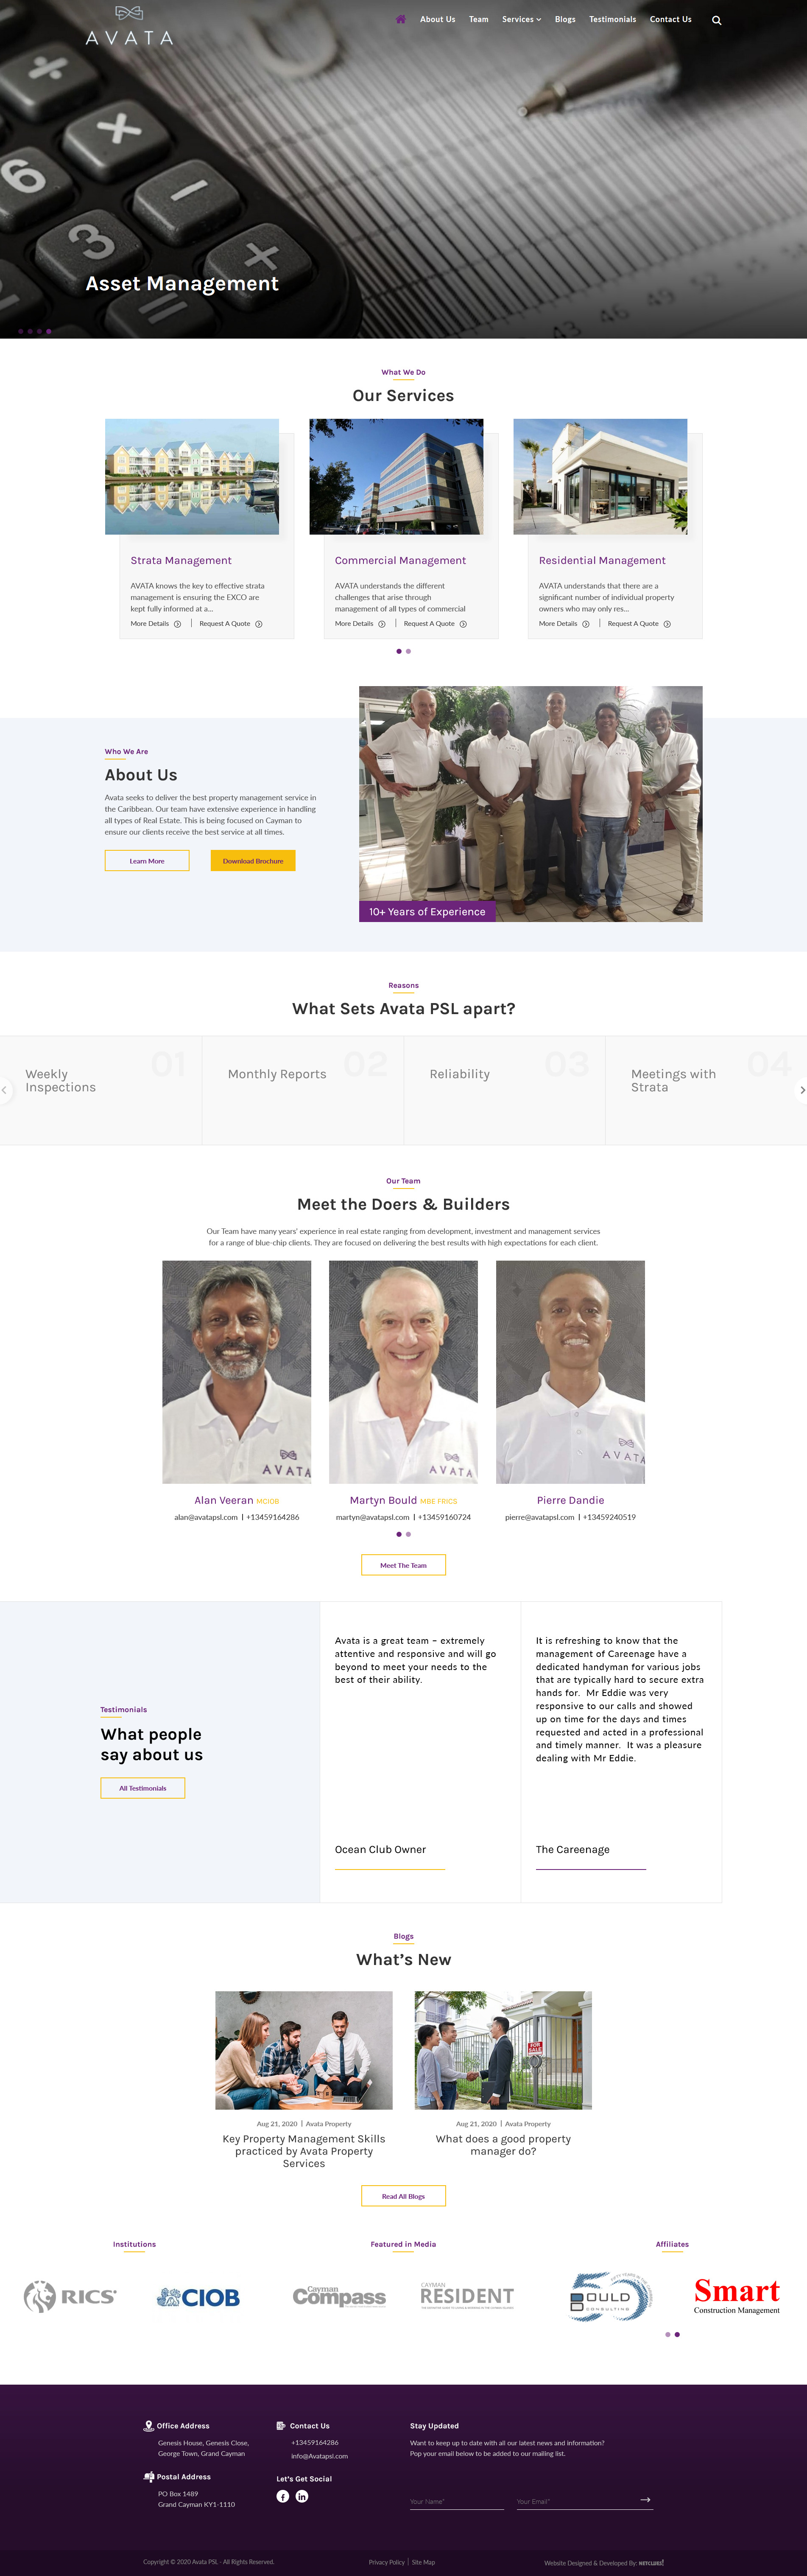The image size is (807, 2576).
Task: Click the Meet The Team button
Action: coord(403,1565)
